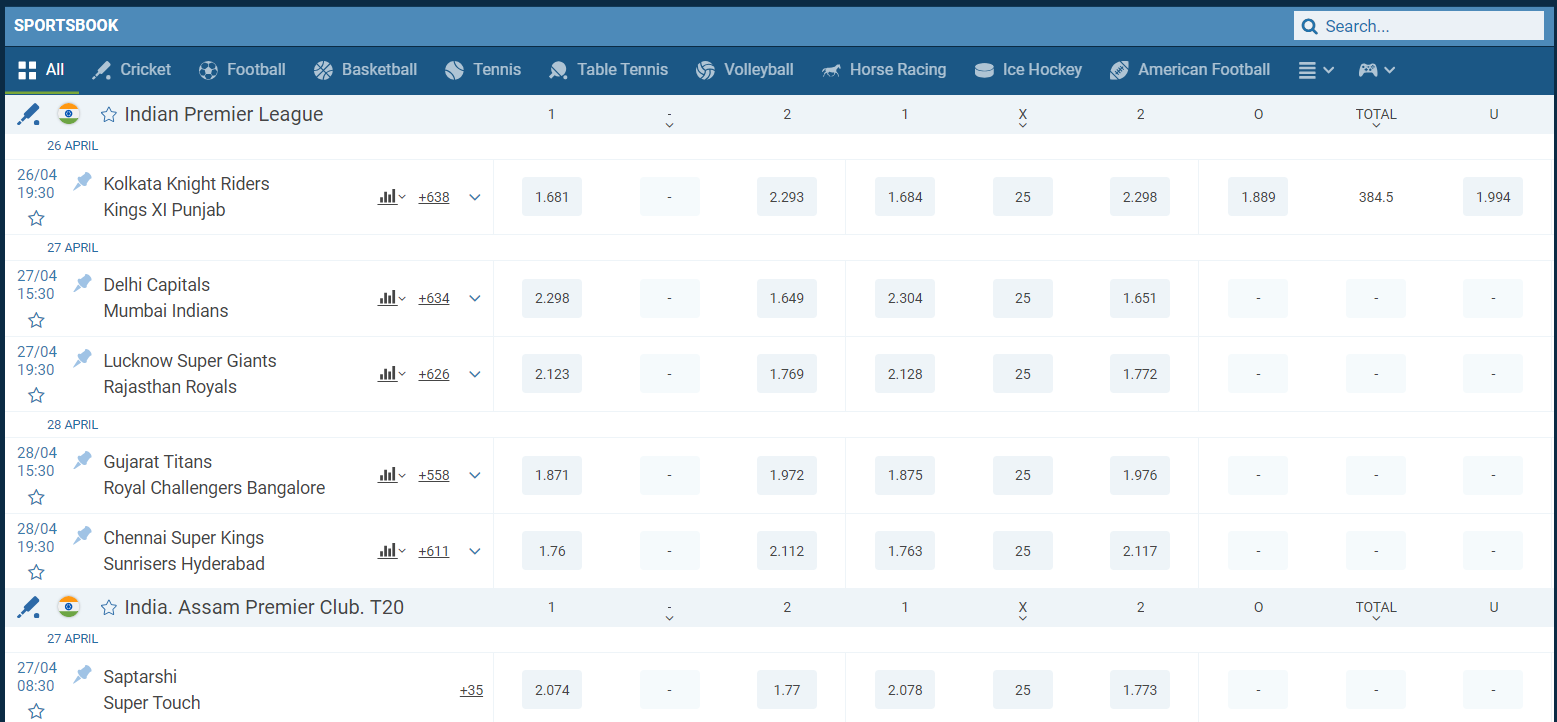
Task: Open the +638 additional markets link
Action: pos(434,197)
